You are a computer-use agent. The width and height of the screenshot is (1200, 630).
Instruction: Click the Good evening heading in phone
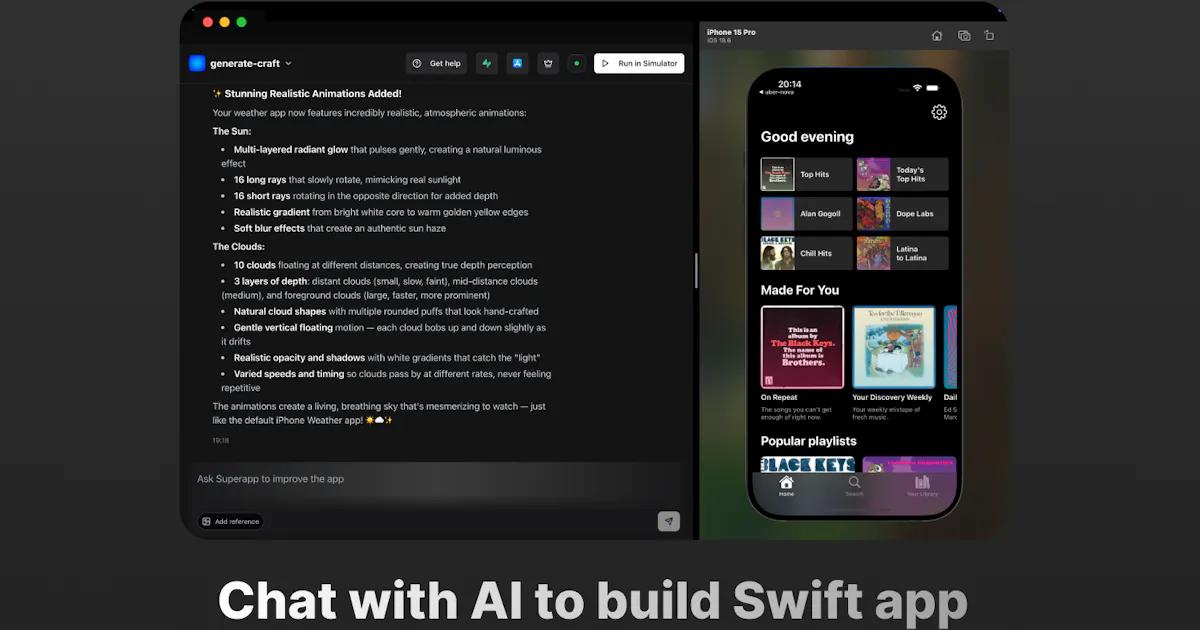click(807, 137)
